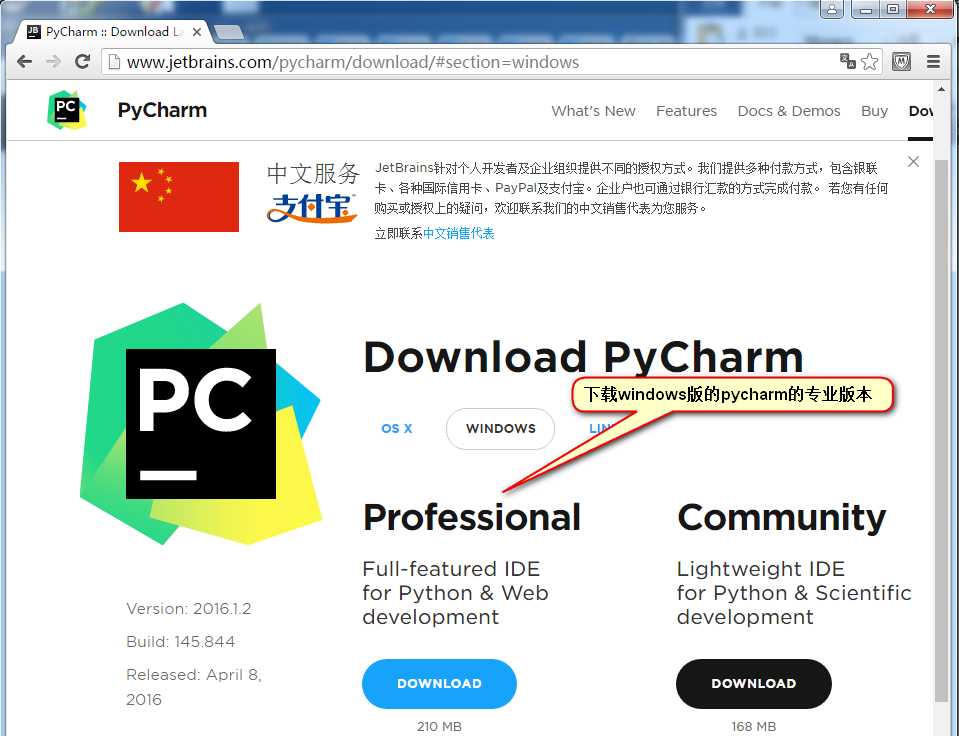The width and height of the screenshot is (959, 736).
Task: Click the Build: 145.844 text
Action: pos(180,642)
